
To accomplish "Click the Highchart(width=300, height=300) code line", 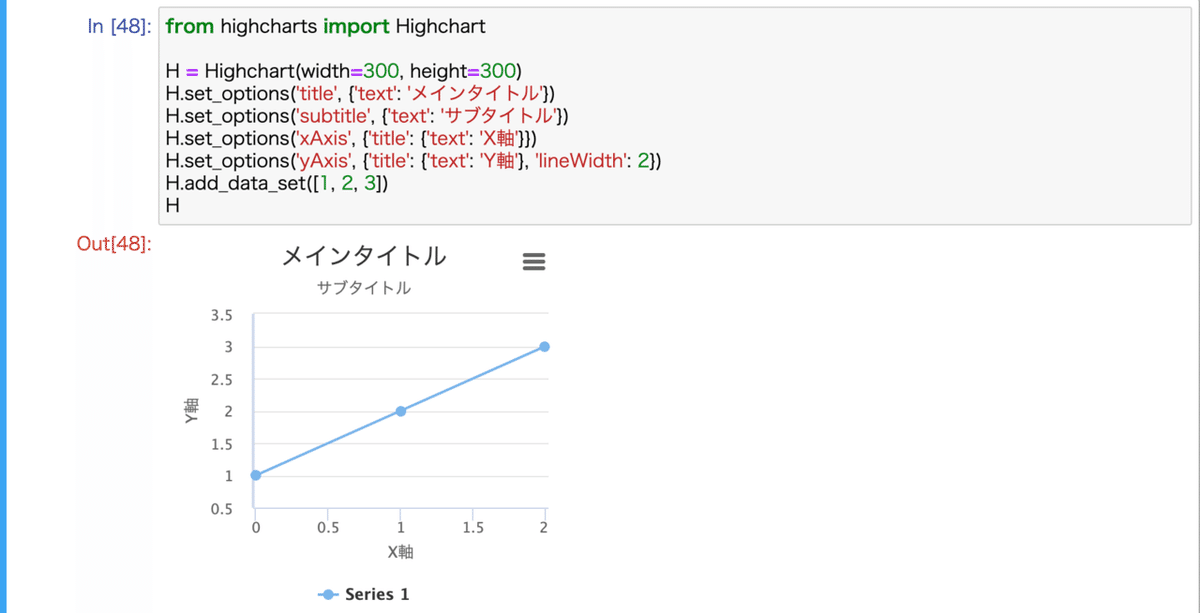I will (344, 71).
